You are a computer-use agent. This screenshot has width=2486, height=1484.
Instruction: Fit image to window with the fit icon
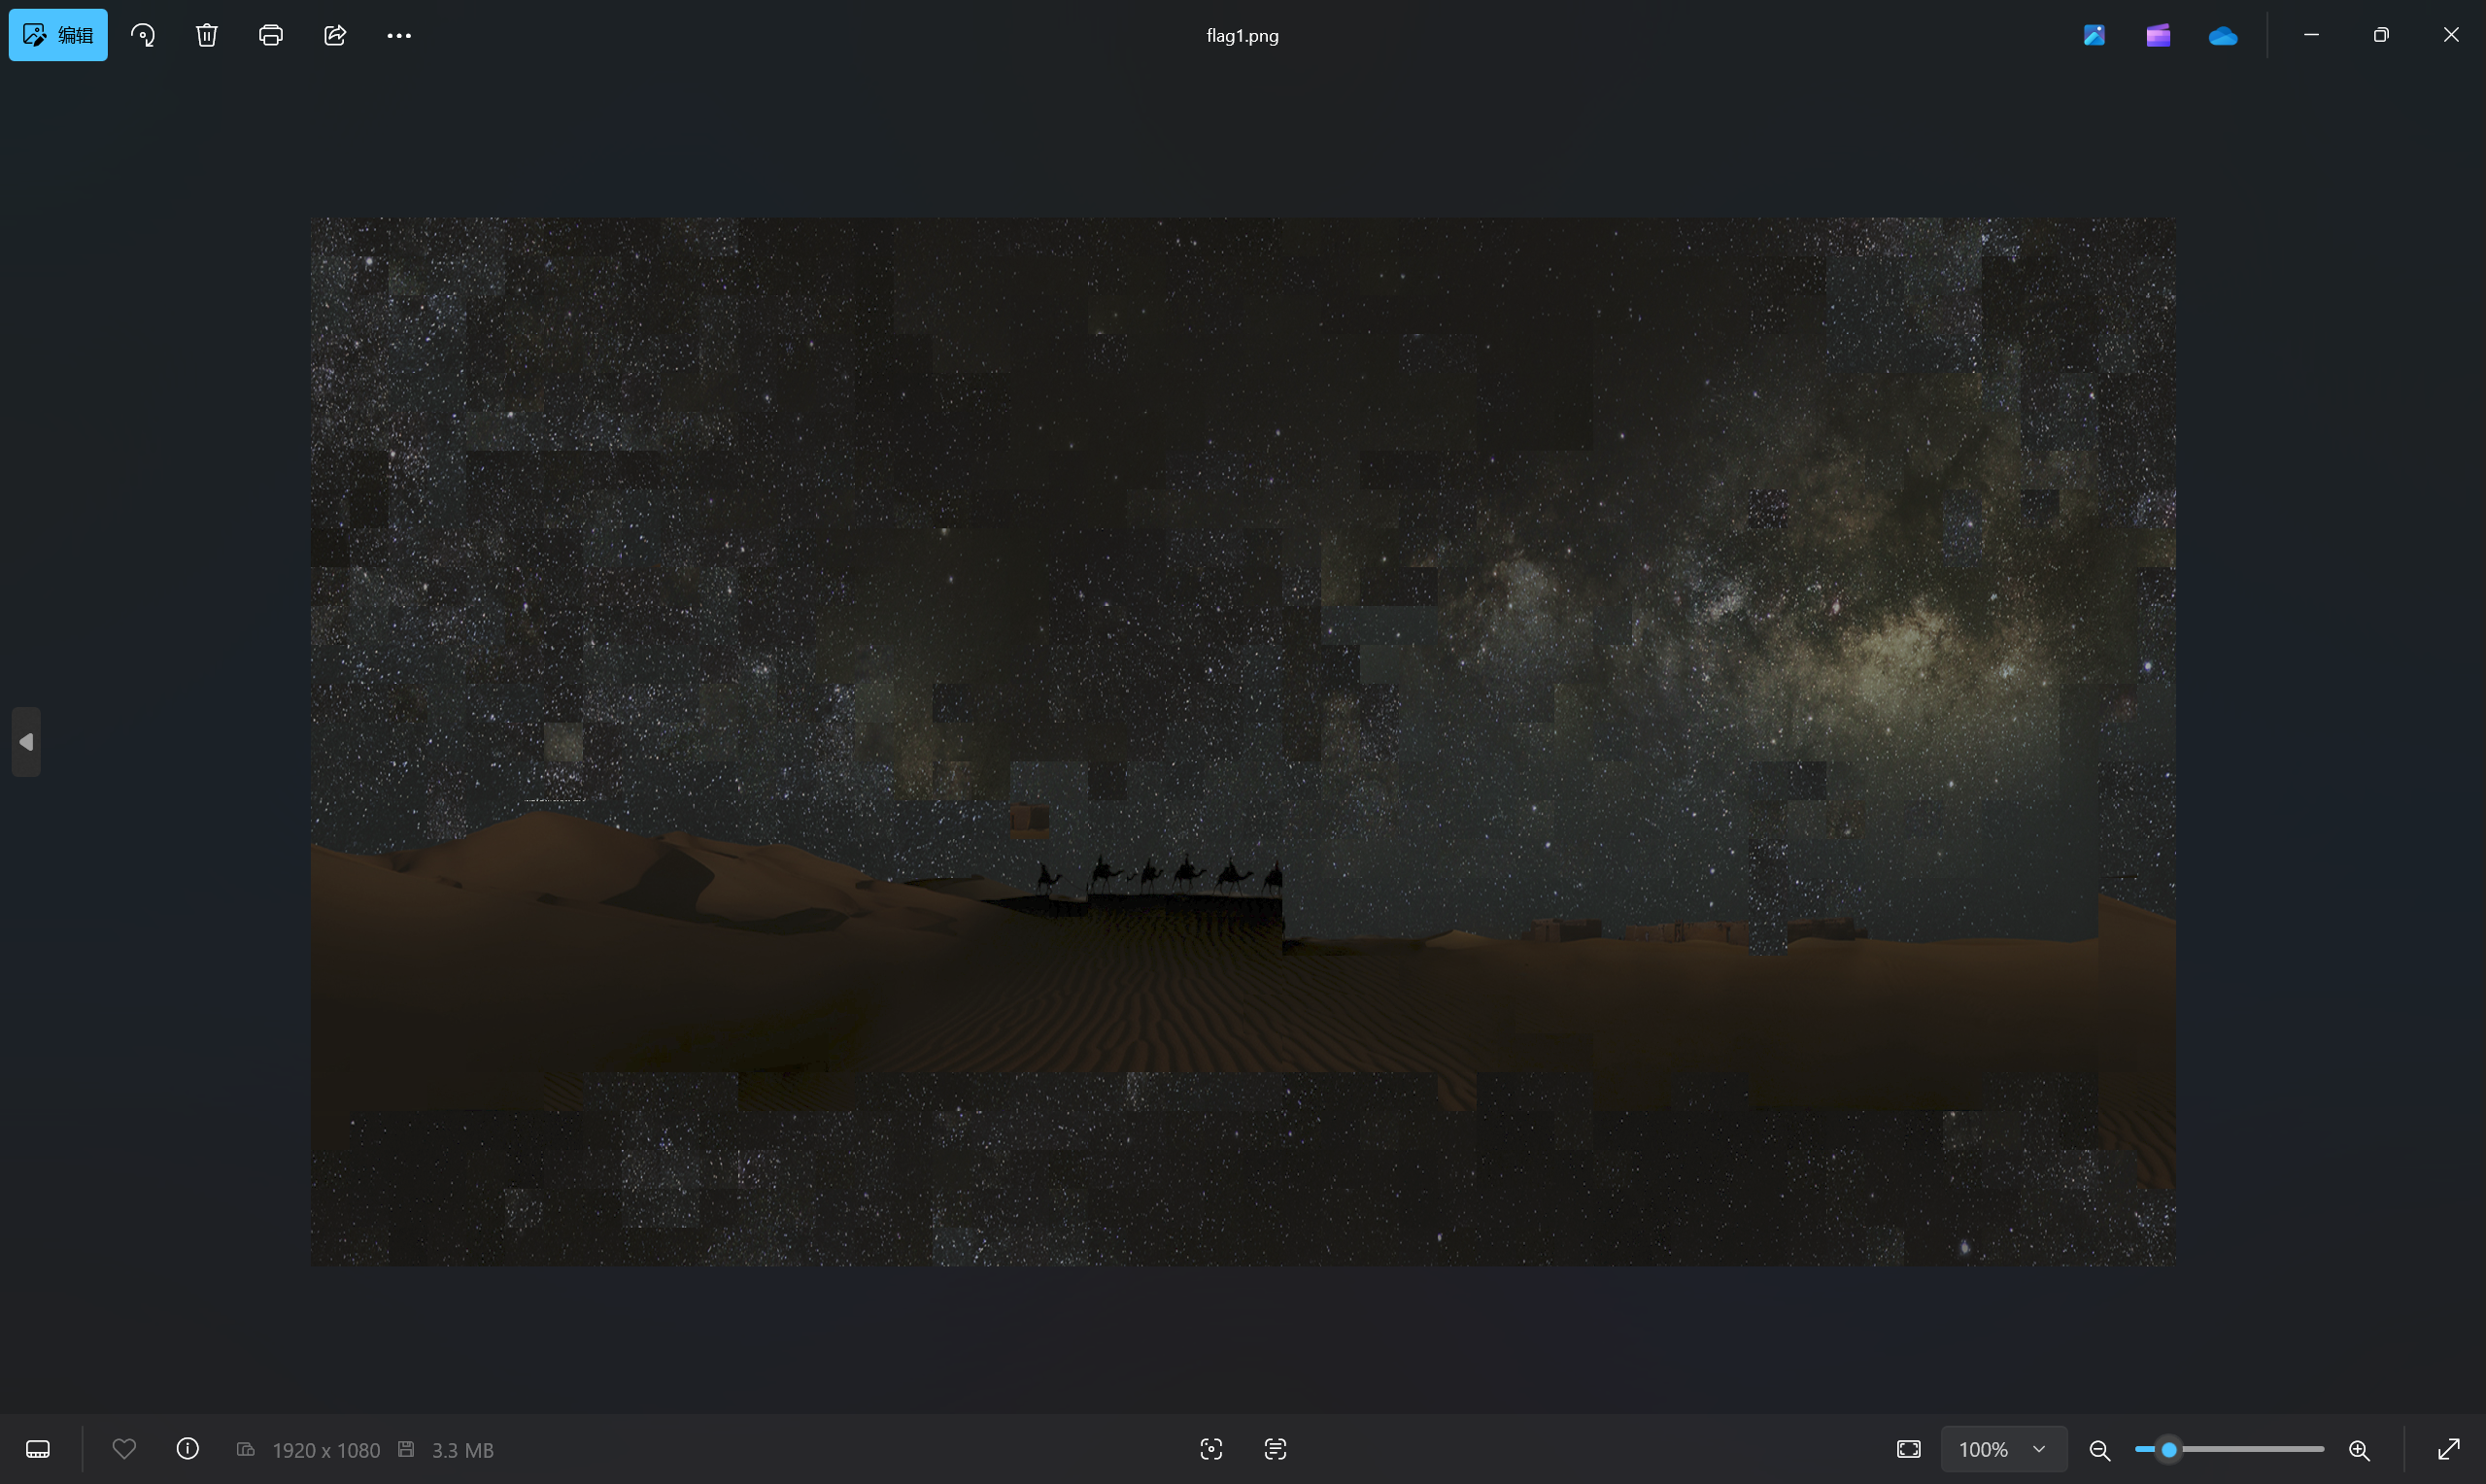1909,1449
